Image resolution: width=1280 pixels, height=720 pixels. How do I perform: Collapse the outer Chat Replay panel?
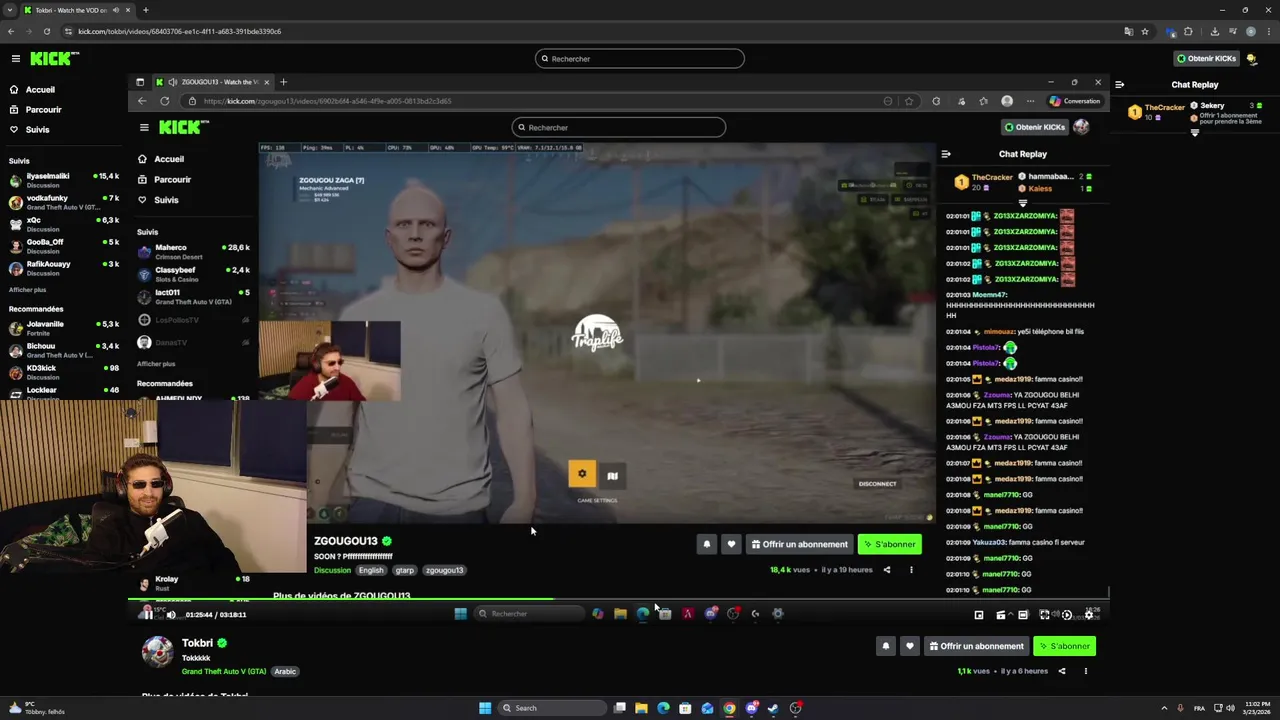click(1119, 85)
